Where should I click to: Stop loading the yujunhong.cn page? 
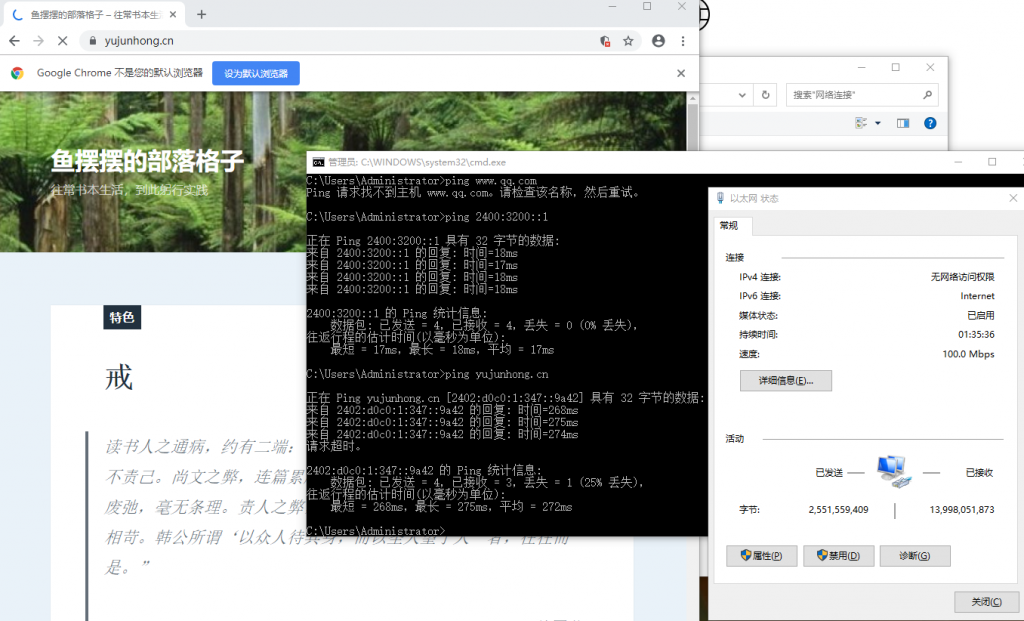coord(63,41)
